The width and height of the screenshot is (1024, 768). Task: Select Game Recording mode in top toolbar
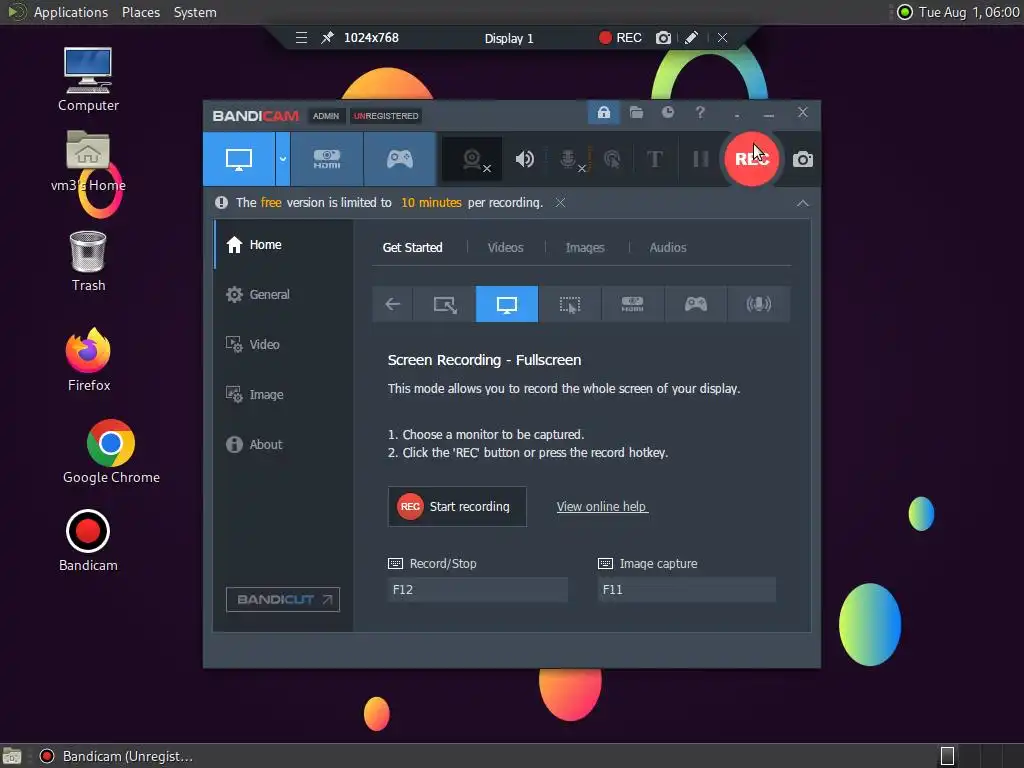(400, 159)
